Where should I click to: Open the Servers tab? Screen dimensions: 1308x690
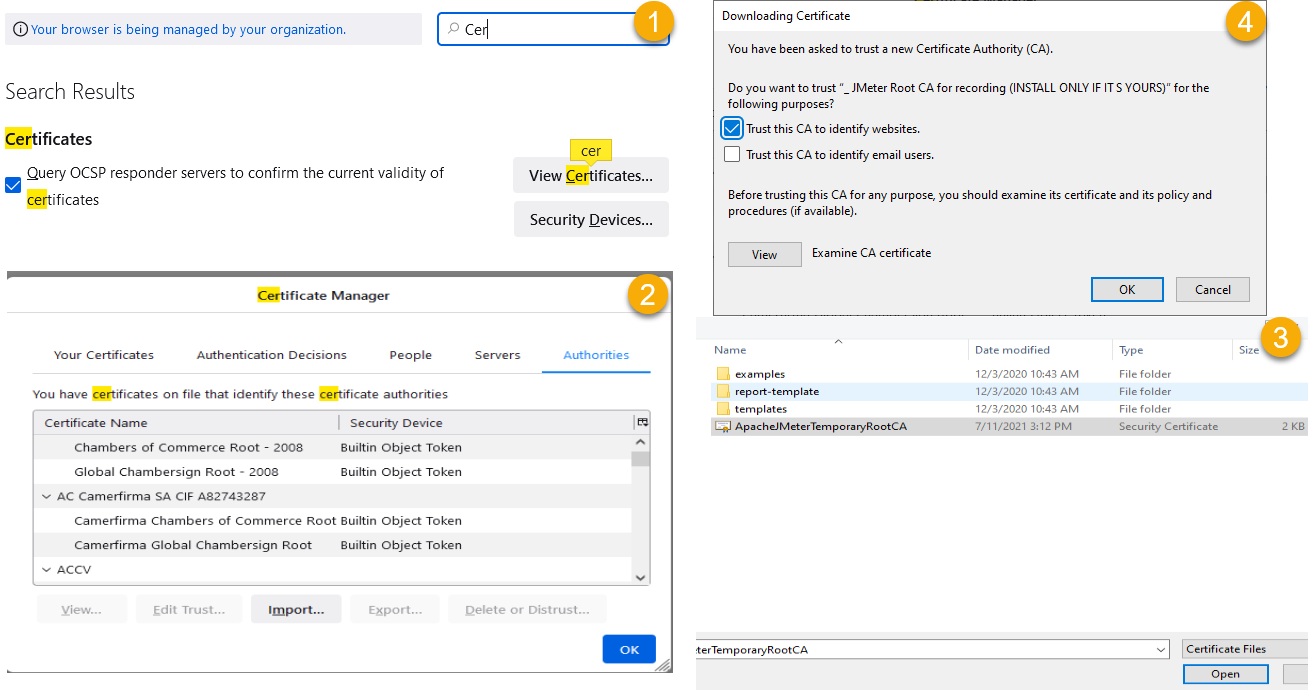498,355
